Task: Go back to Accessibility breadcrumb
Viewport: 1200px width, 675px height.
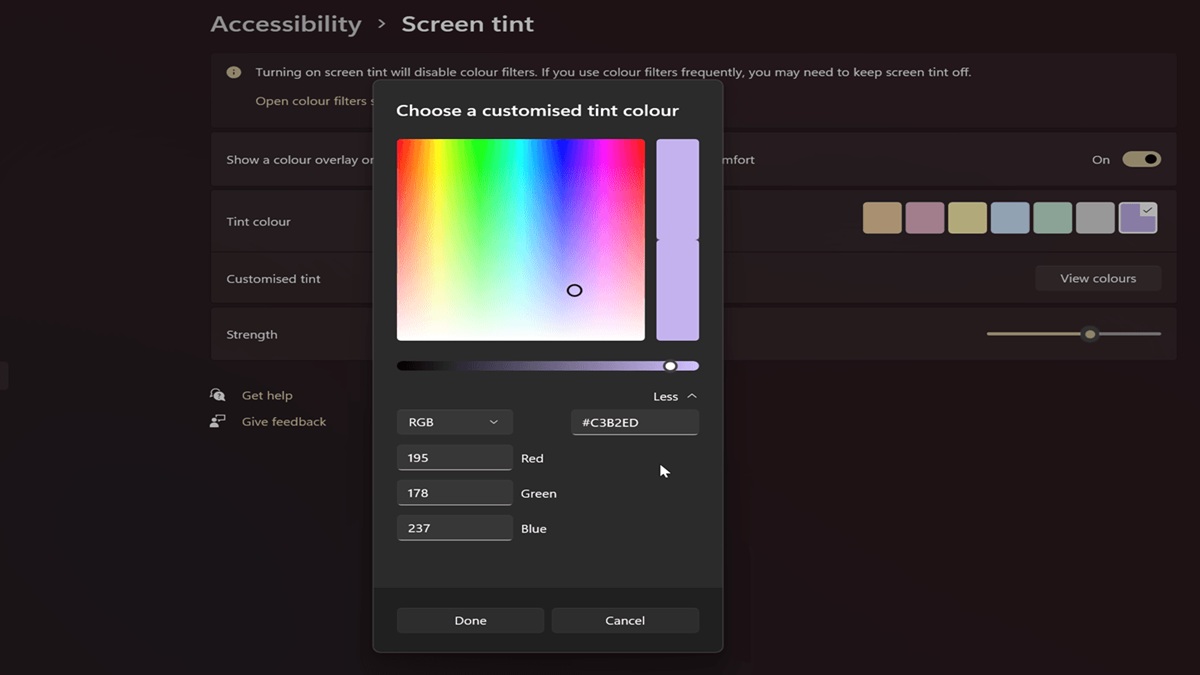Action: 286,24
